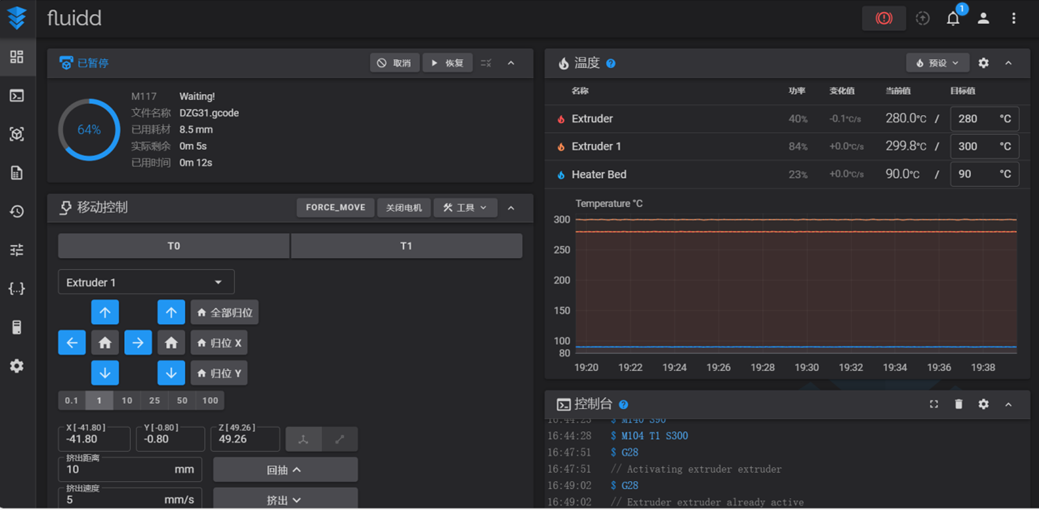Home all axes with center home icon
Screen dimensions: 1039x510
pyautogui.click(x=105, y=343)
